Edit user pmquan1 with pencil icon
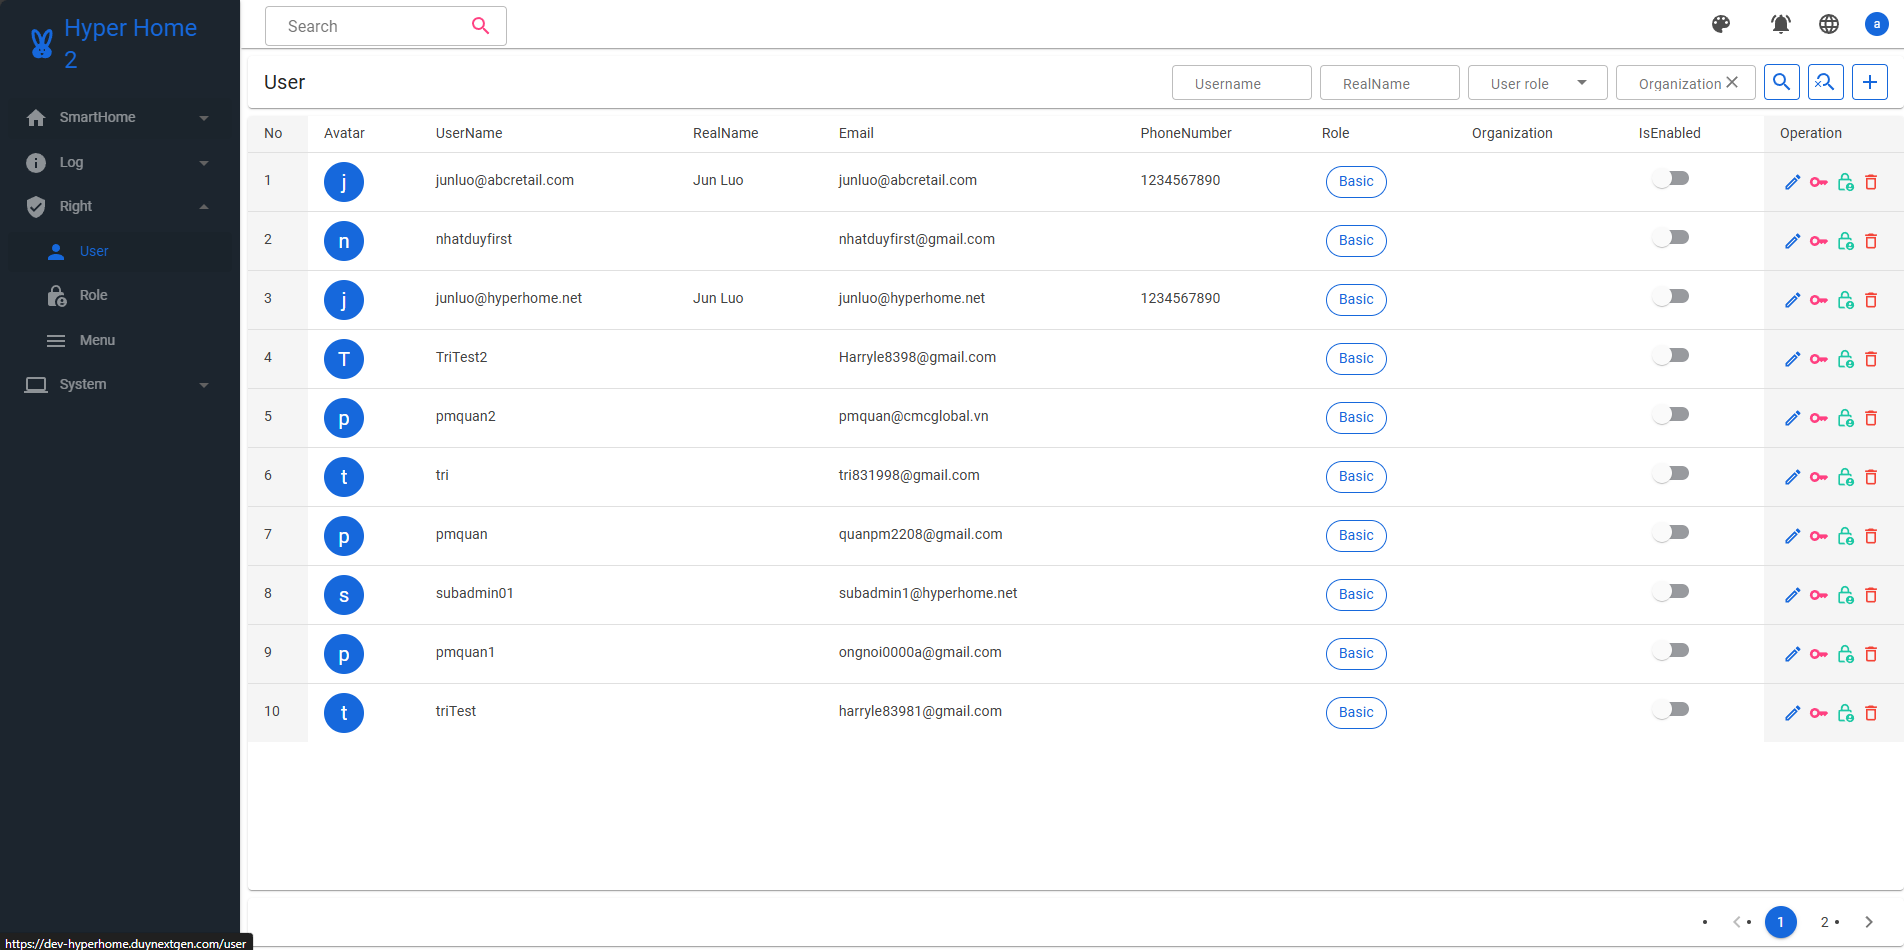1904x950 pixels. click(x=1792, y=654)
